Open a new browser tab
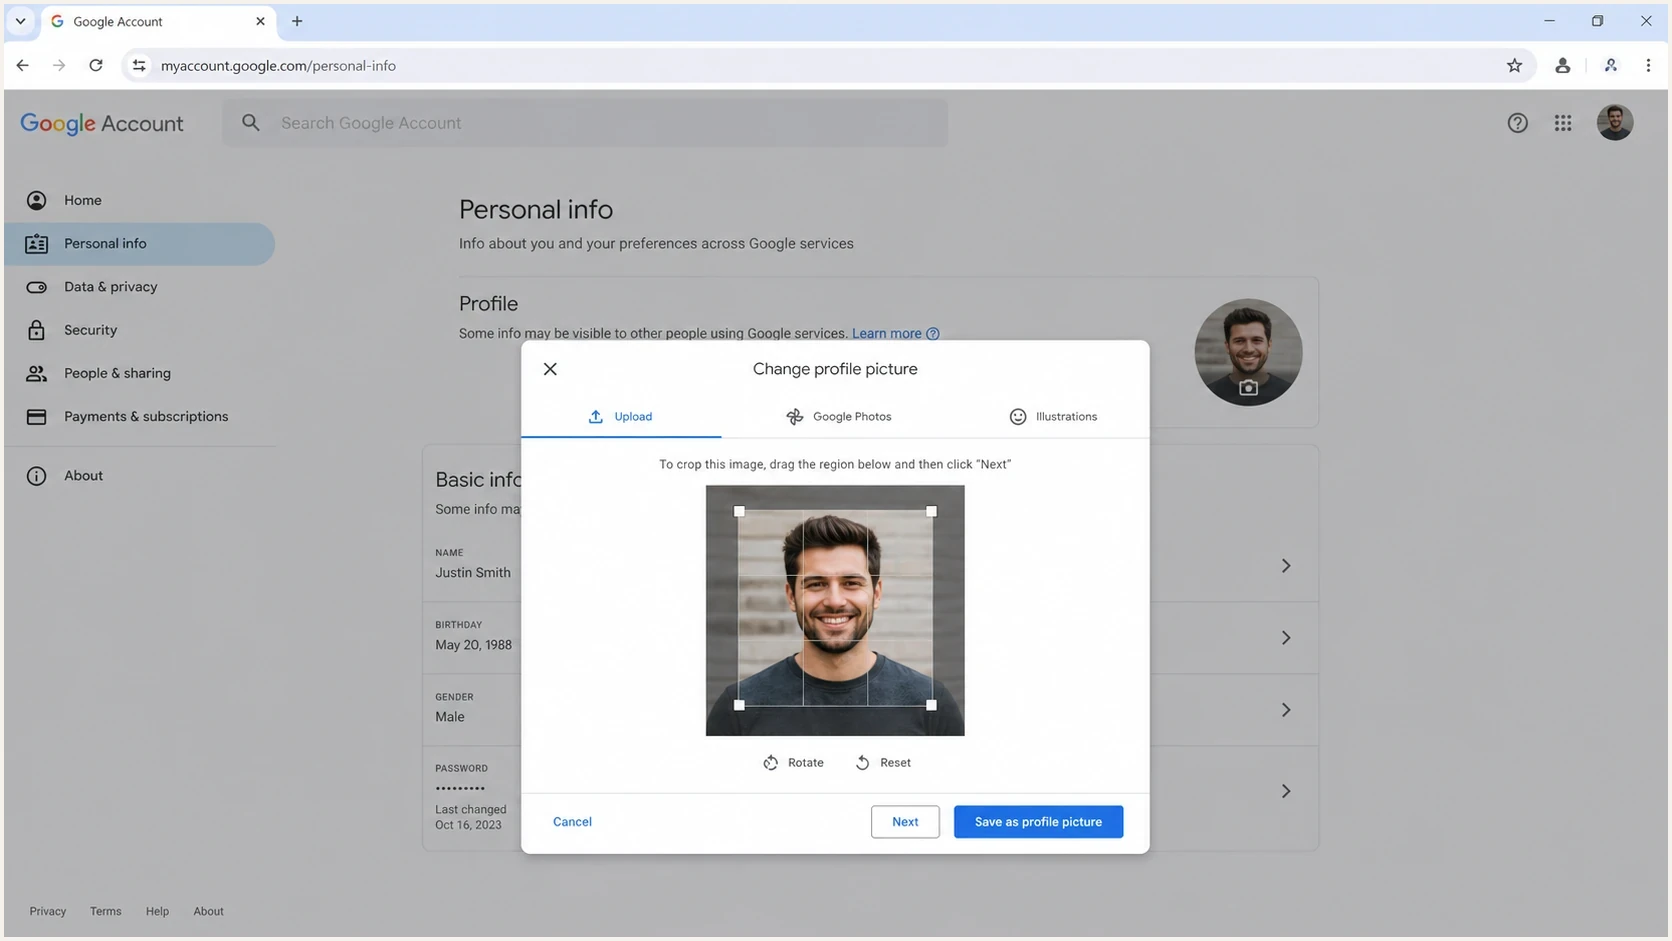 point(297,21)
